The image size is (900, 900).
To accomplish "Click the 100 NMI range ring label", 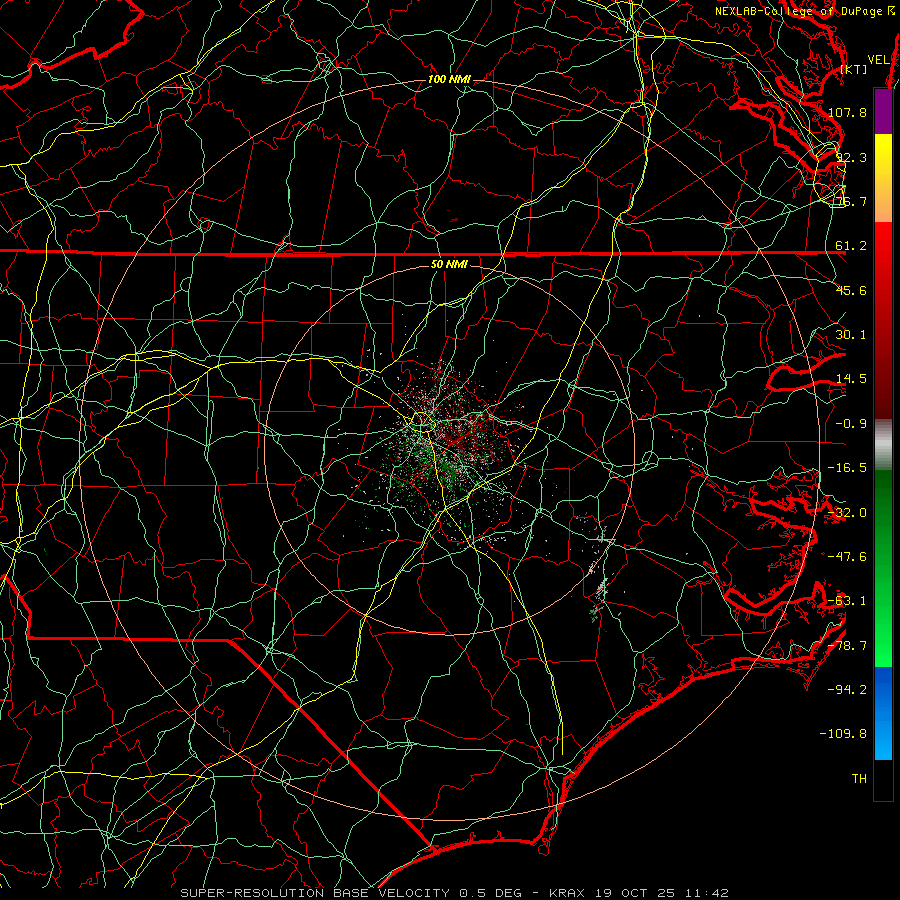I will [449, 79].
